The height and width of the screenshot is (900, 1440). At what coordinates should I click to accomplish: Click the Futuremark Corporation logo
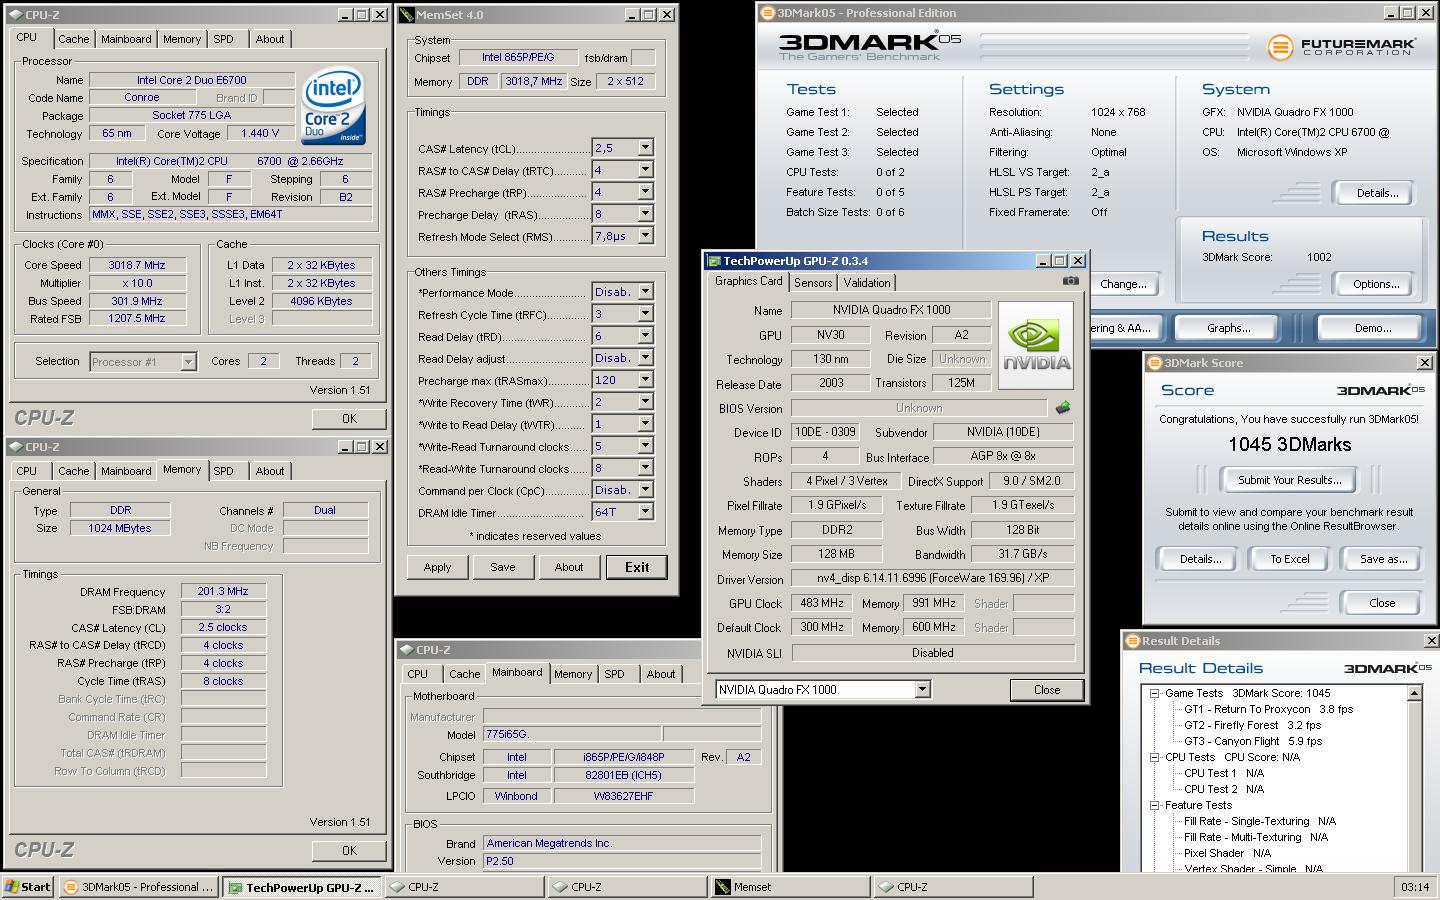point(1340,47)
